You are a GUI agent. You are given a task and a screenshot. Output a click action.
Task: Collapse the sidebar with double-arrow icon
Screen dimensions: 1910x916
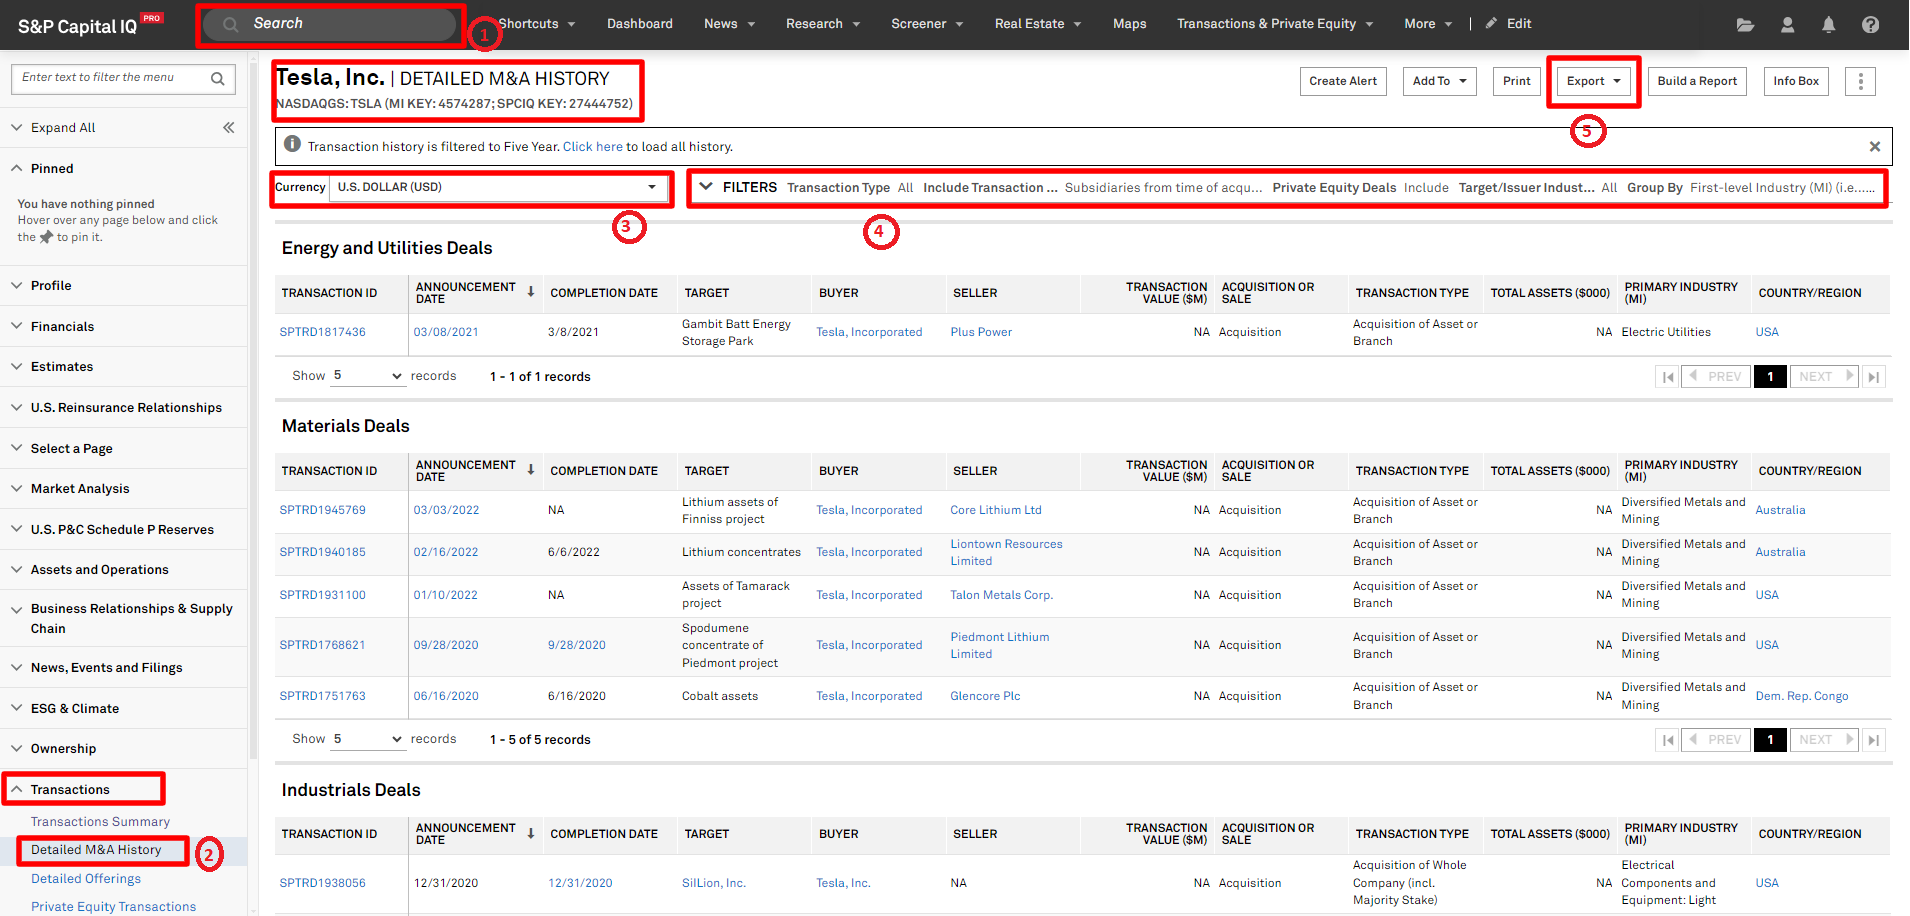point(228,127)
